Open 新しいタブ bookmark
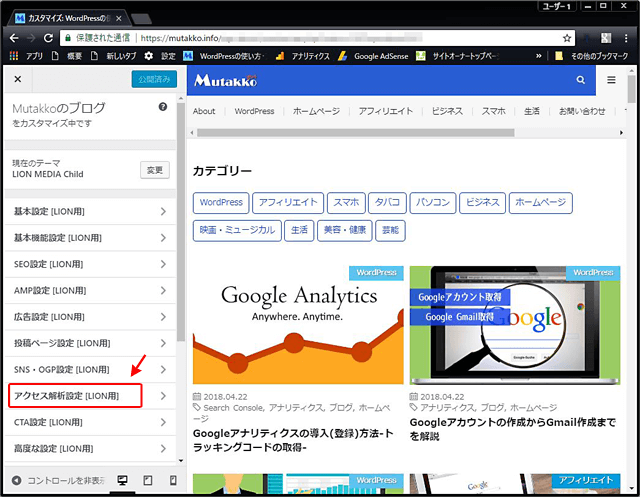 [113, 56]
